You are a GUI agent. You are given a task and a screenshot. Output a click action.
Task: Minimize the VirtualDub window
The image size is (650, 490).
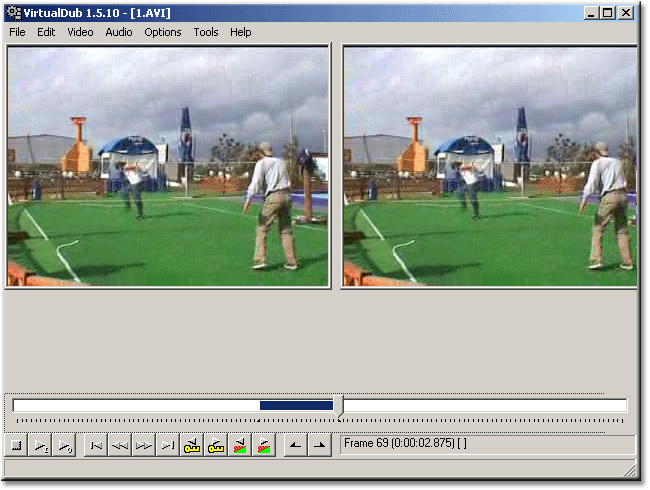[592, 13]
